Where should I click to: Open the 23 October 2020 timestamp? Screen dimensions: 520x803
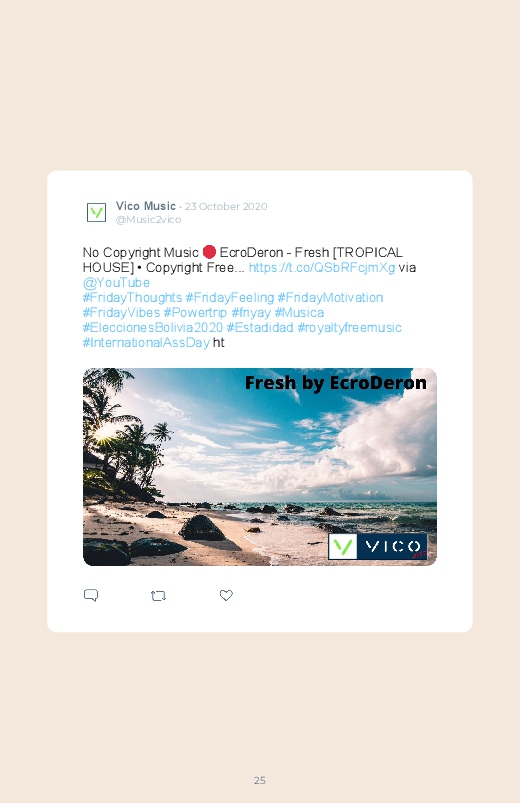[x=226, y=206]
